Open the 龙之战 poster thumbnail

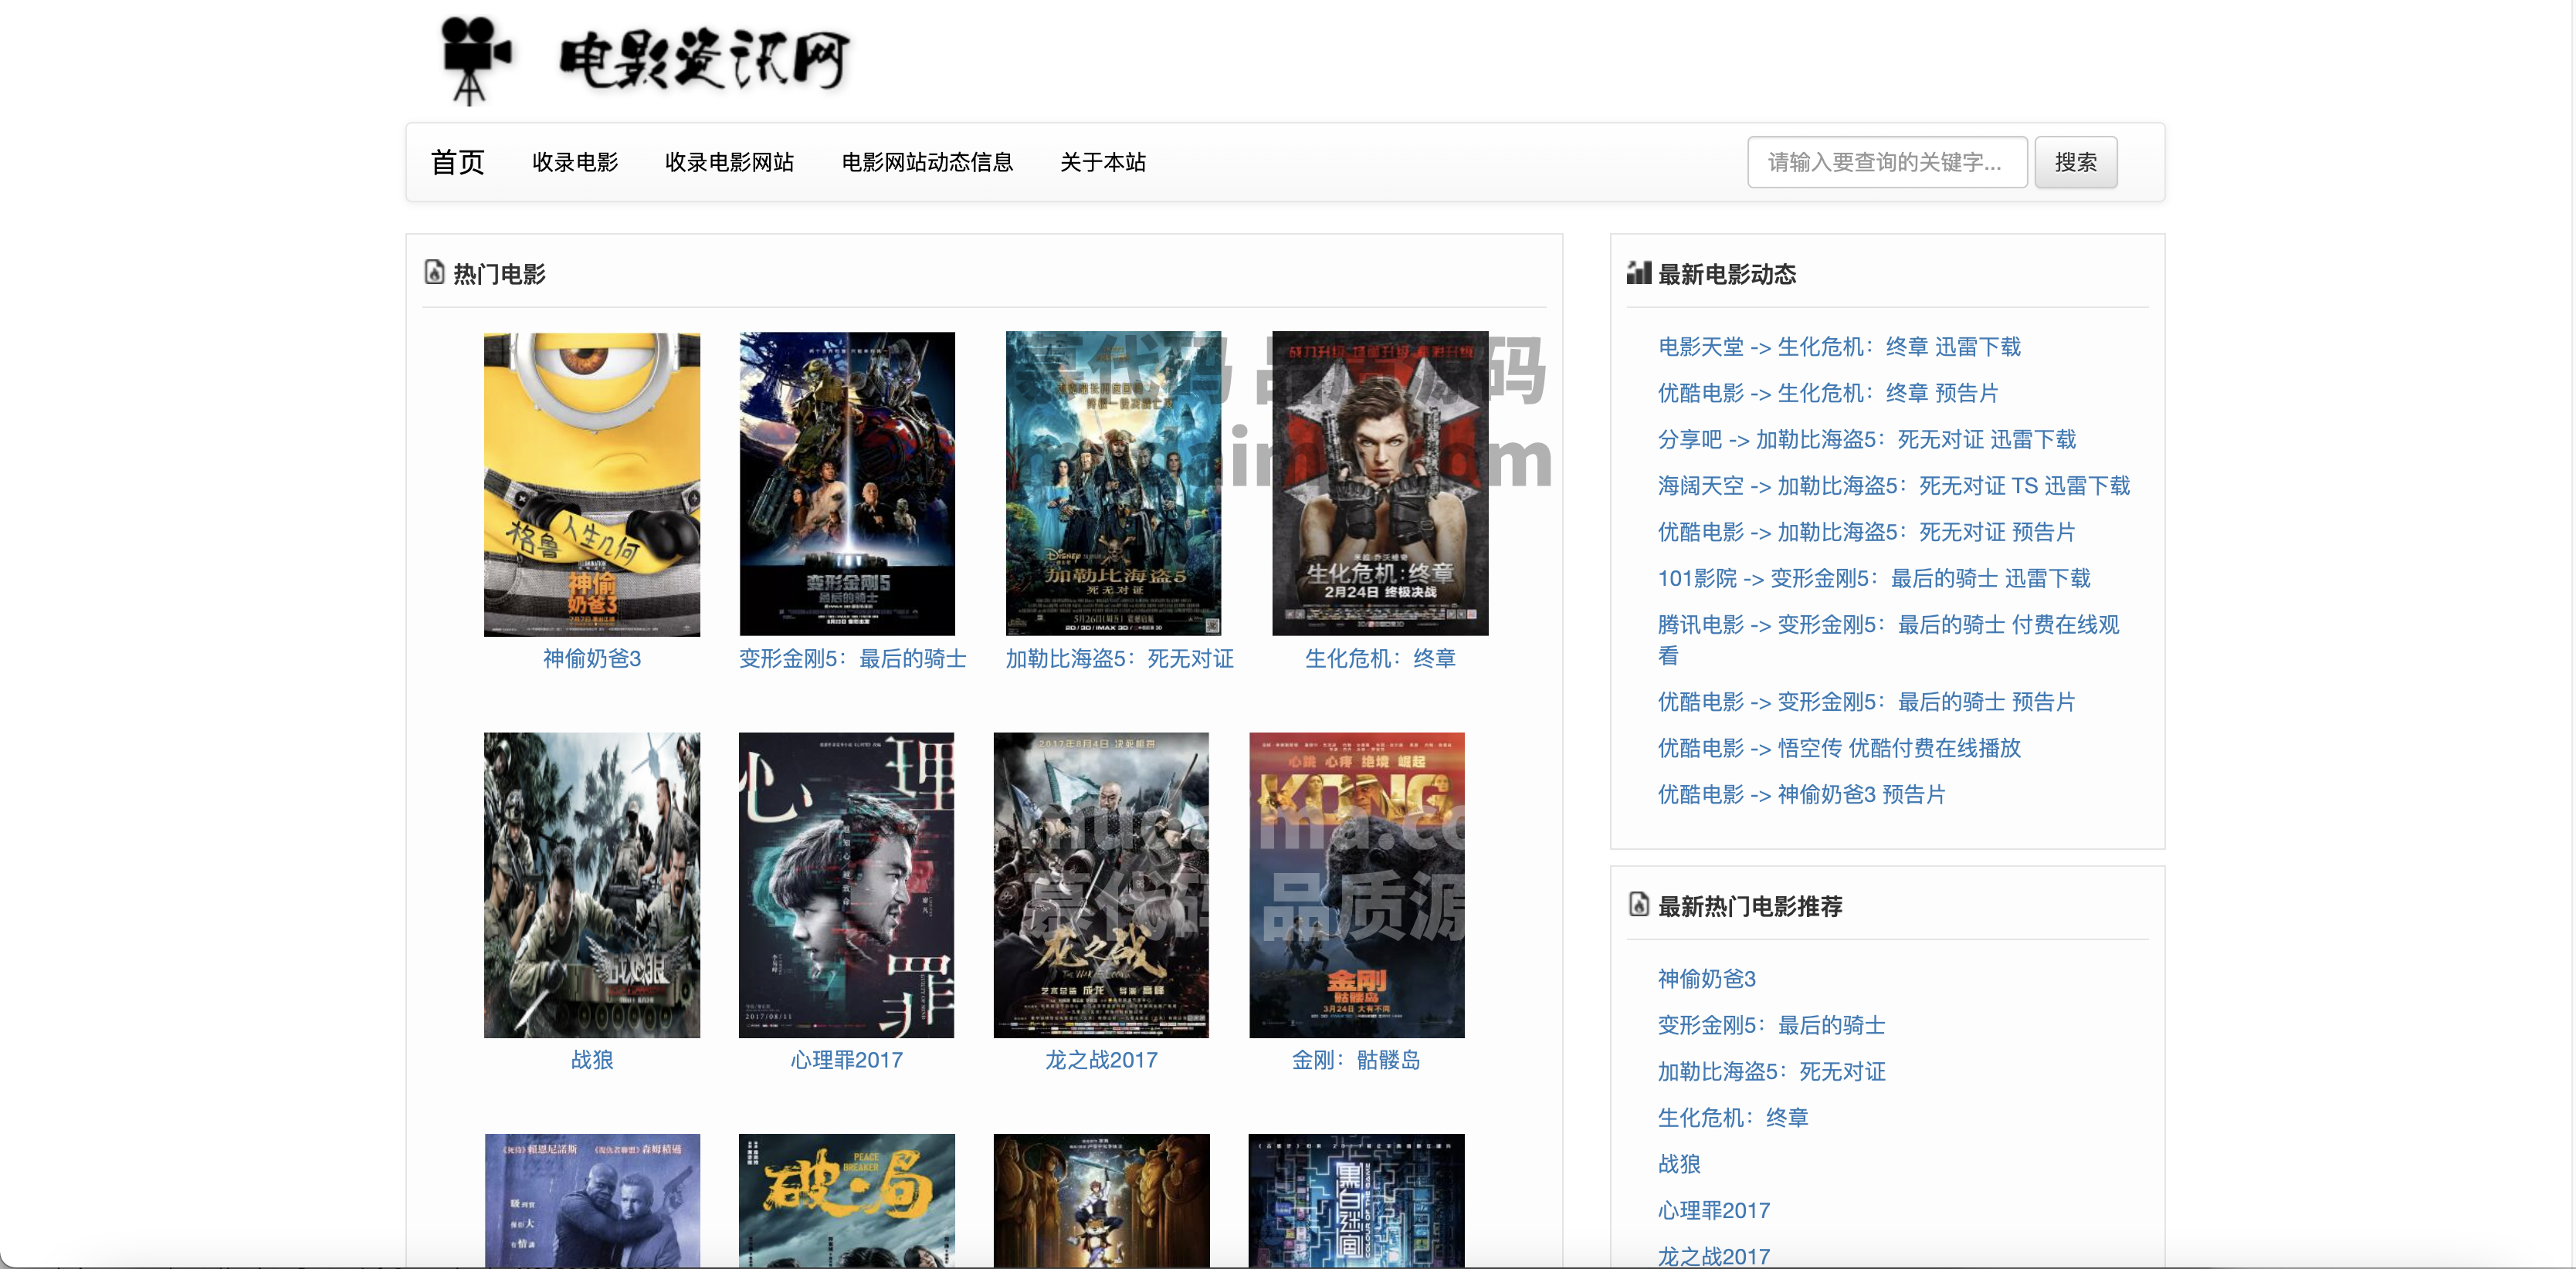[x=1101, y=885]
